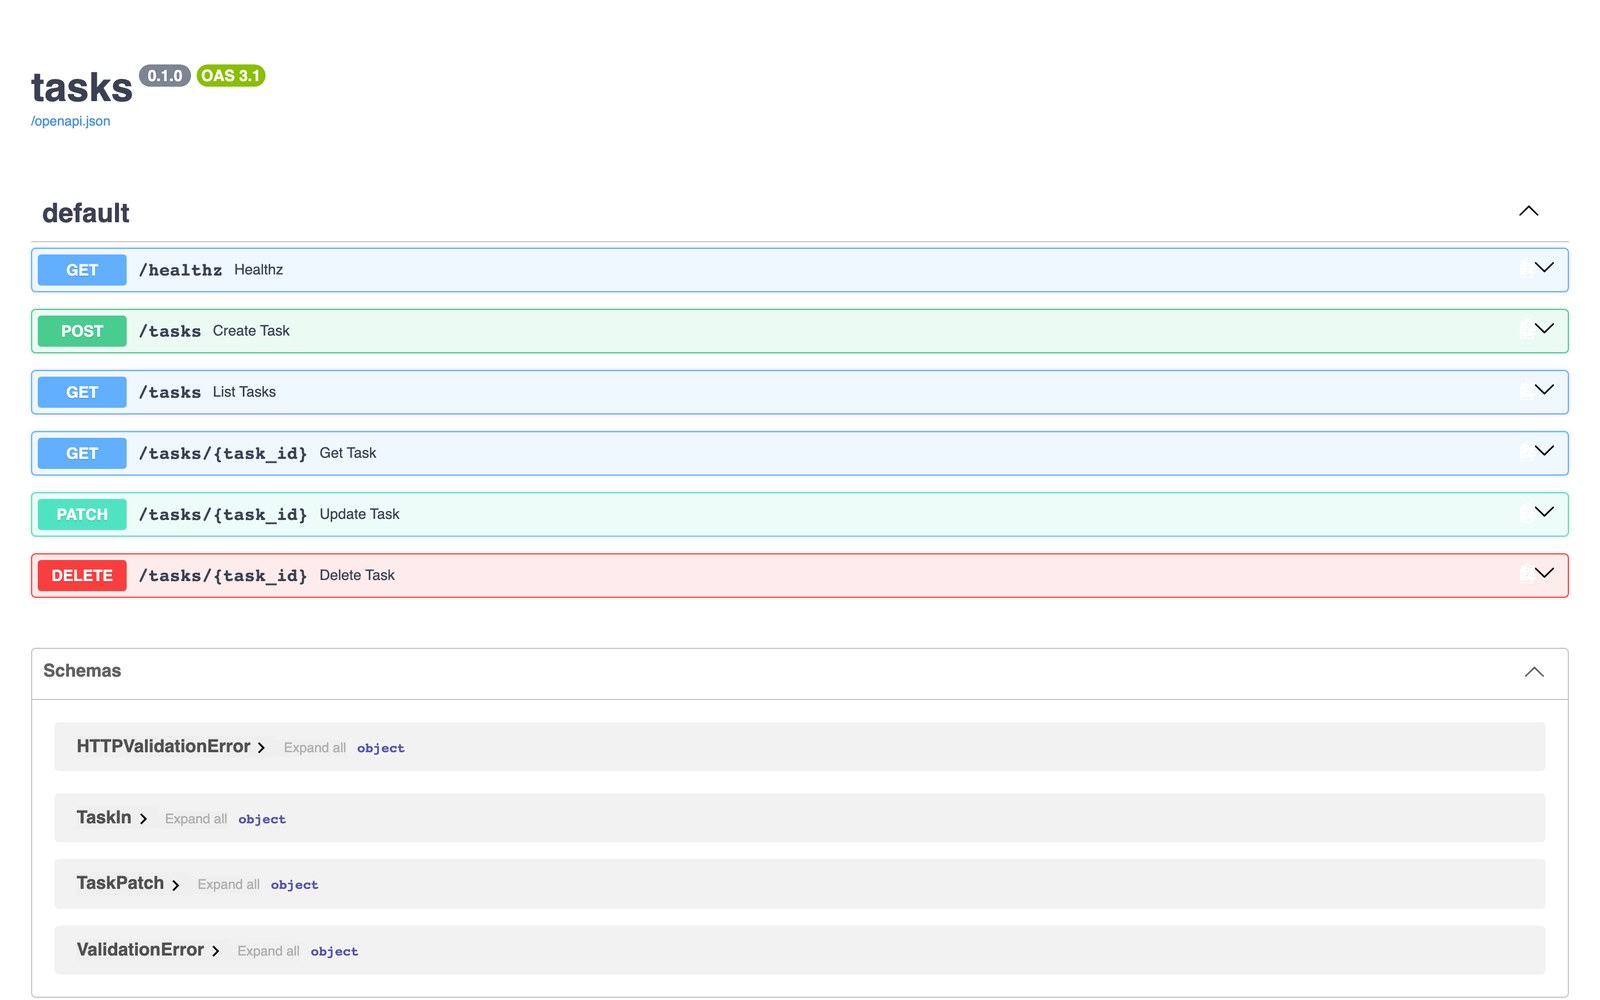The width and height of the screenshot is (1600, 1000).
Task: Click the GET badge for /healthz
Action: 82,270
